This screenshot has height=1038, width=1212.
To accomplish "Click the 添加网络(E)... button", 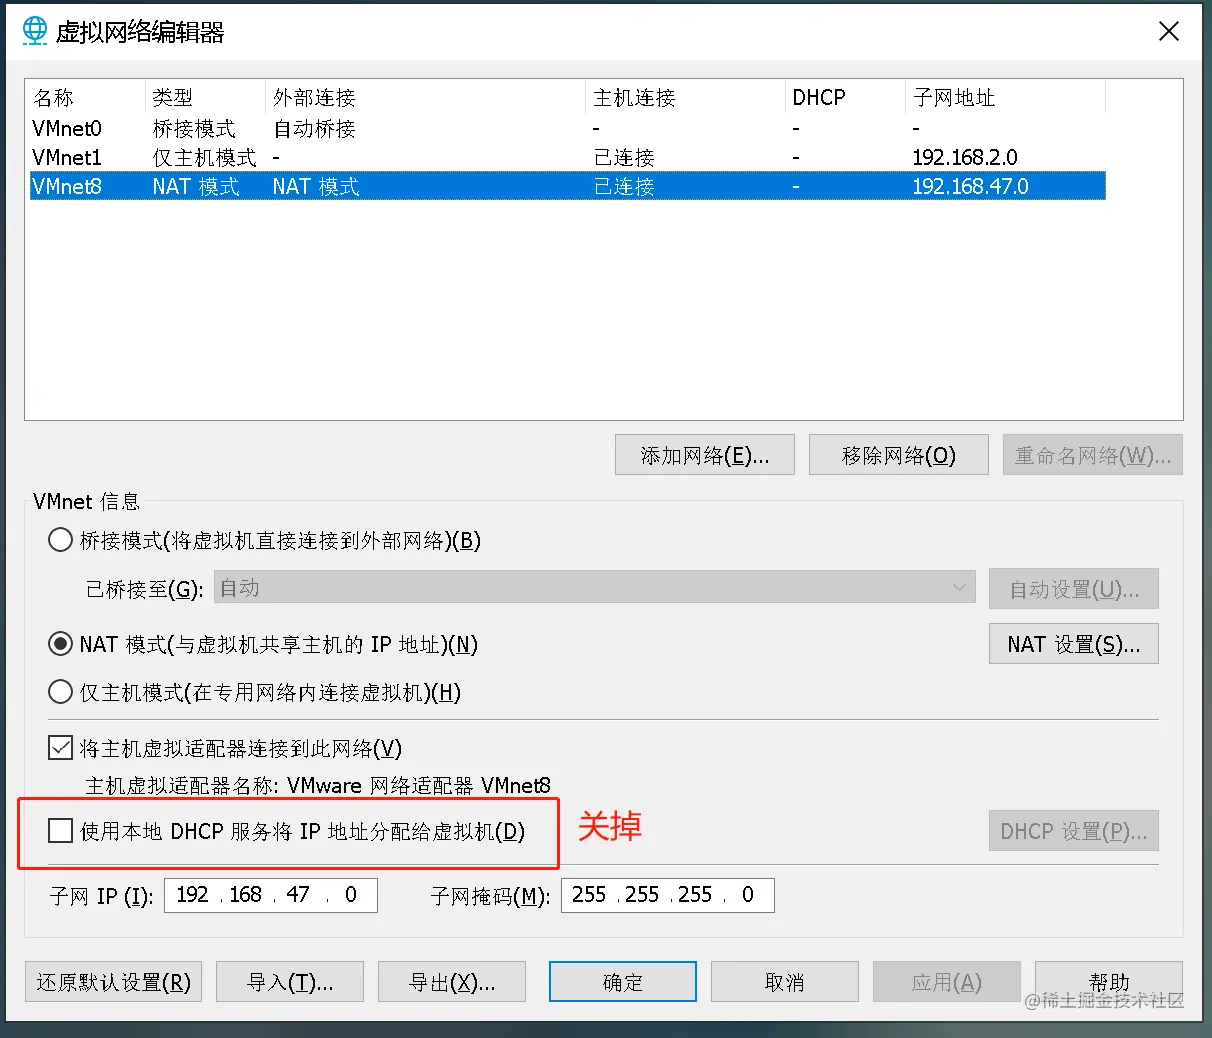I will (705, 455).
